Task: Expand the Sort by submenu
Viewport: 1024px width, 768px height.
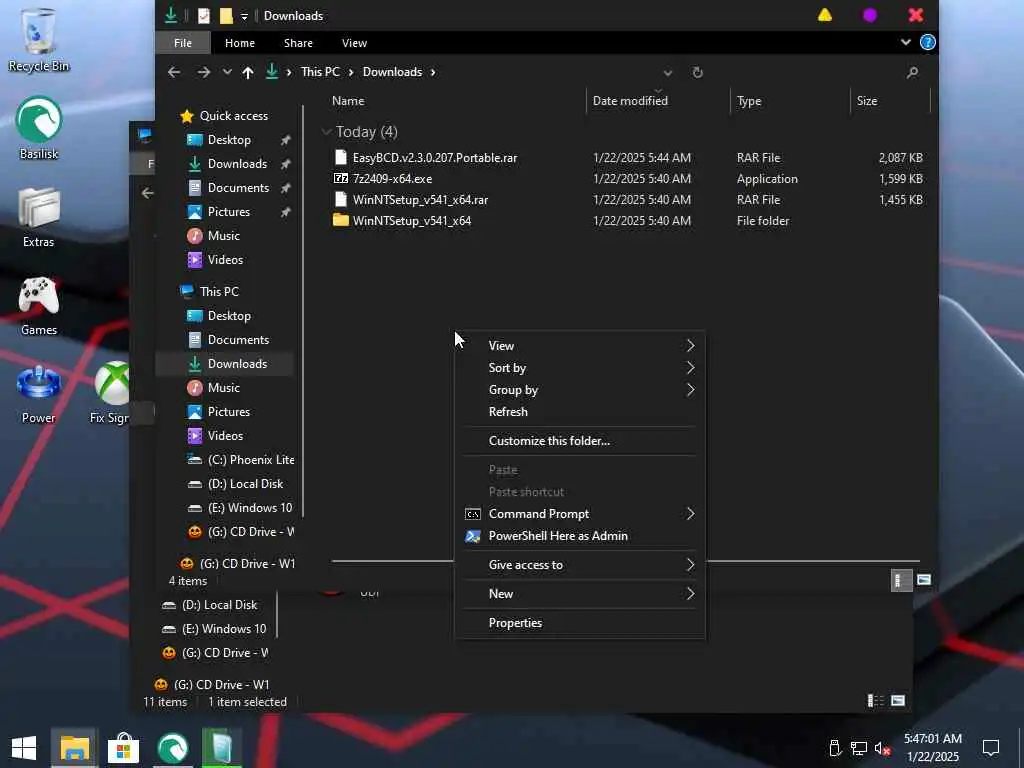Action: 580,368
